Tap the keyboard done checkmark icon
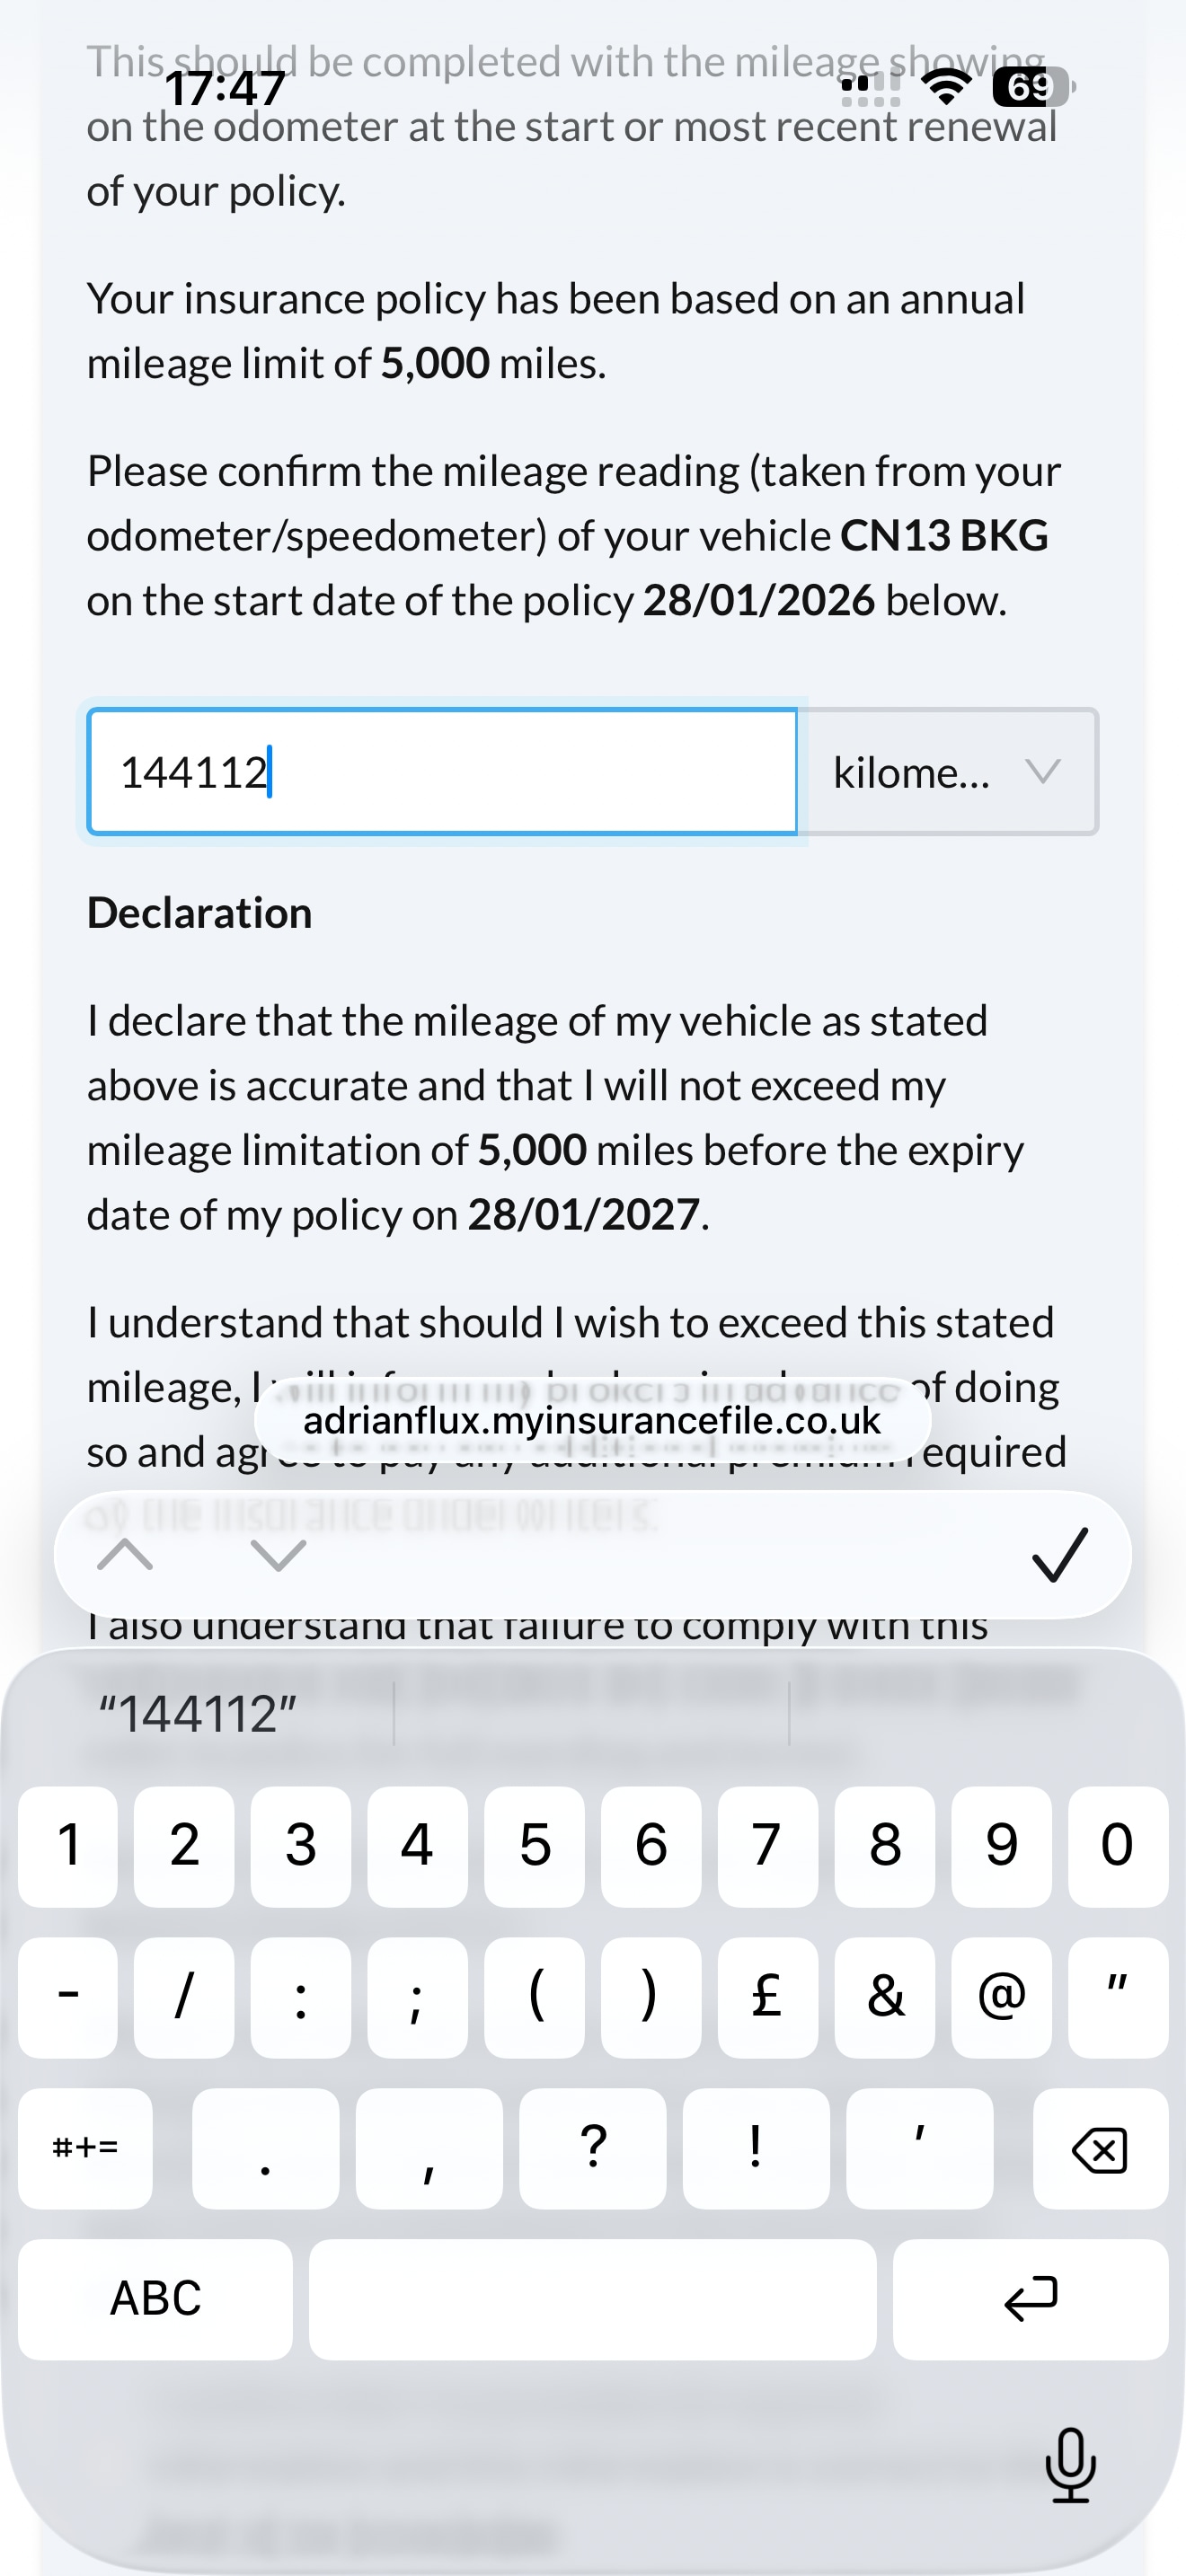This screenshot has height=2576, width=1186. click(1058, 1555)
